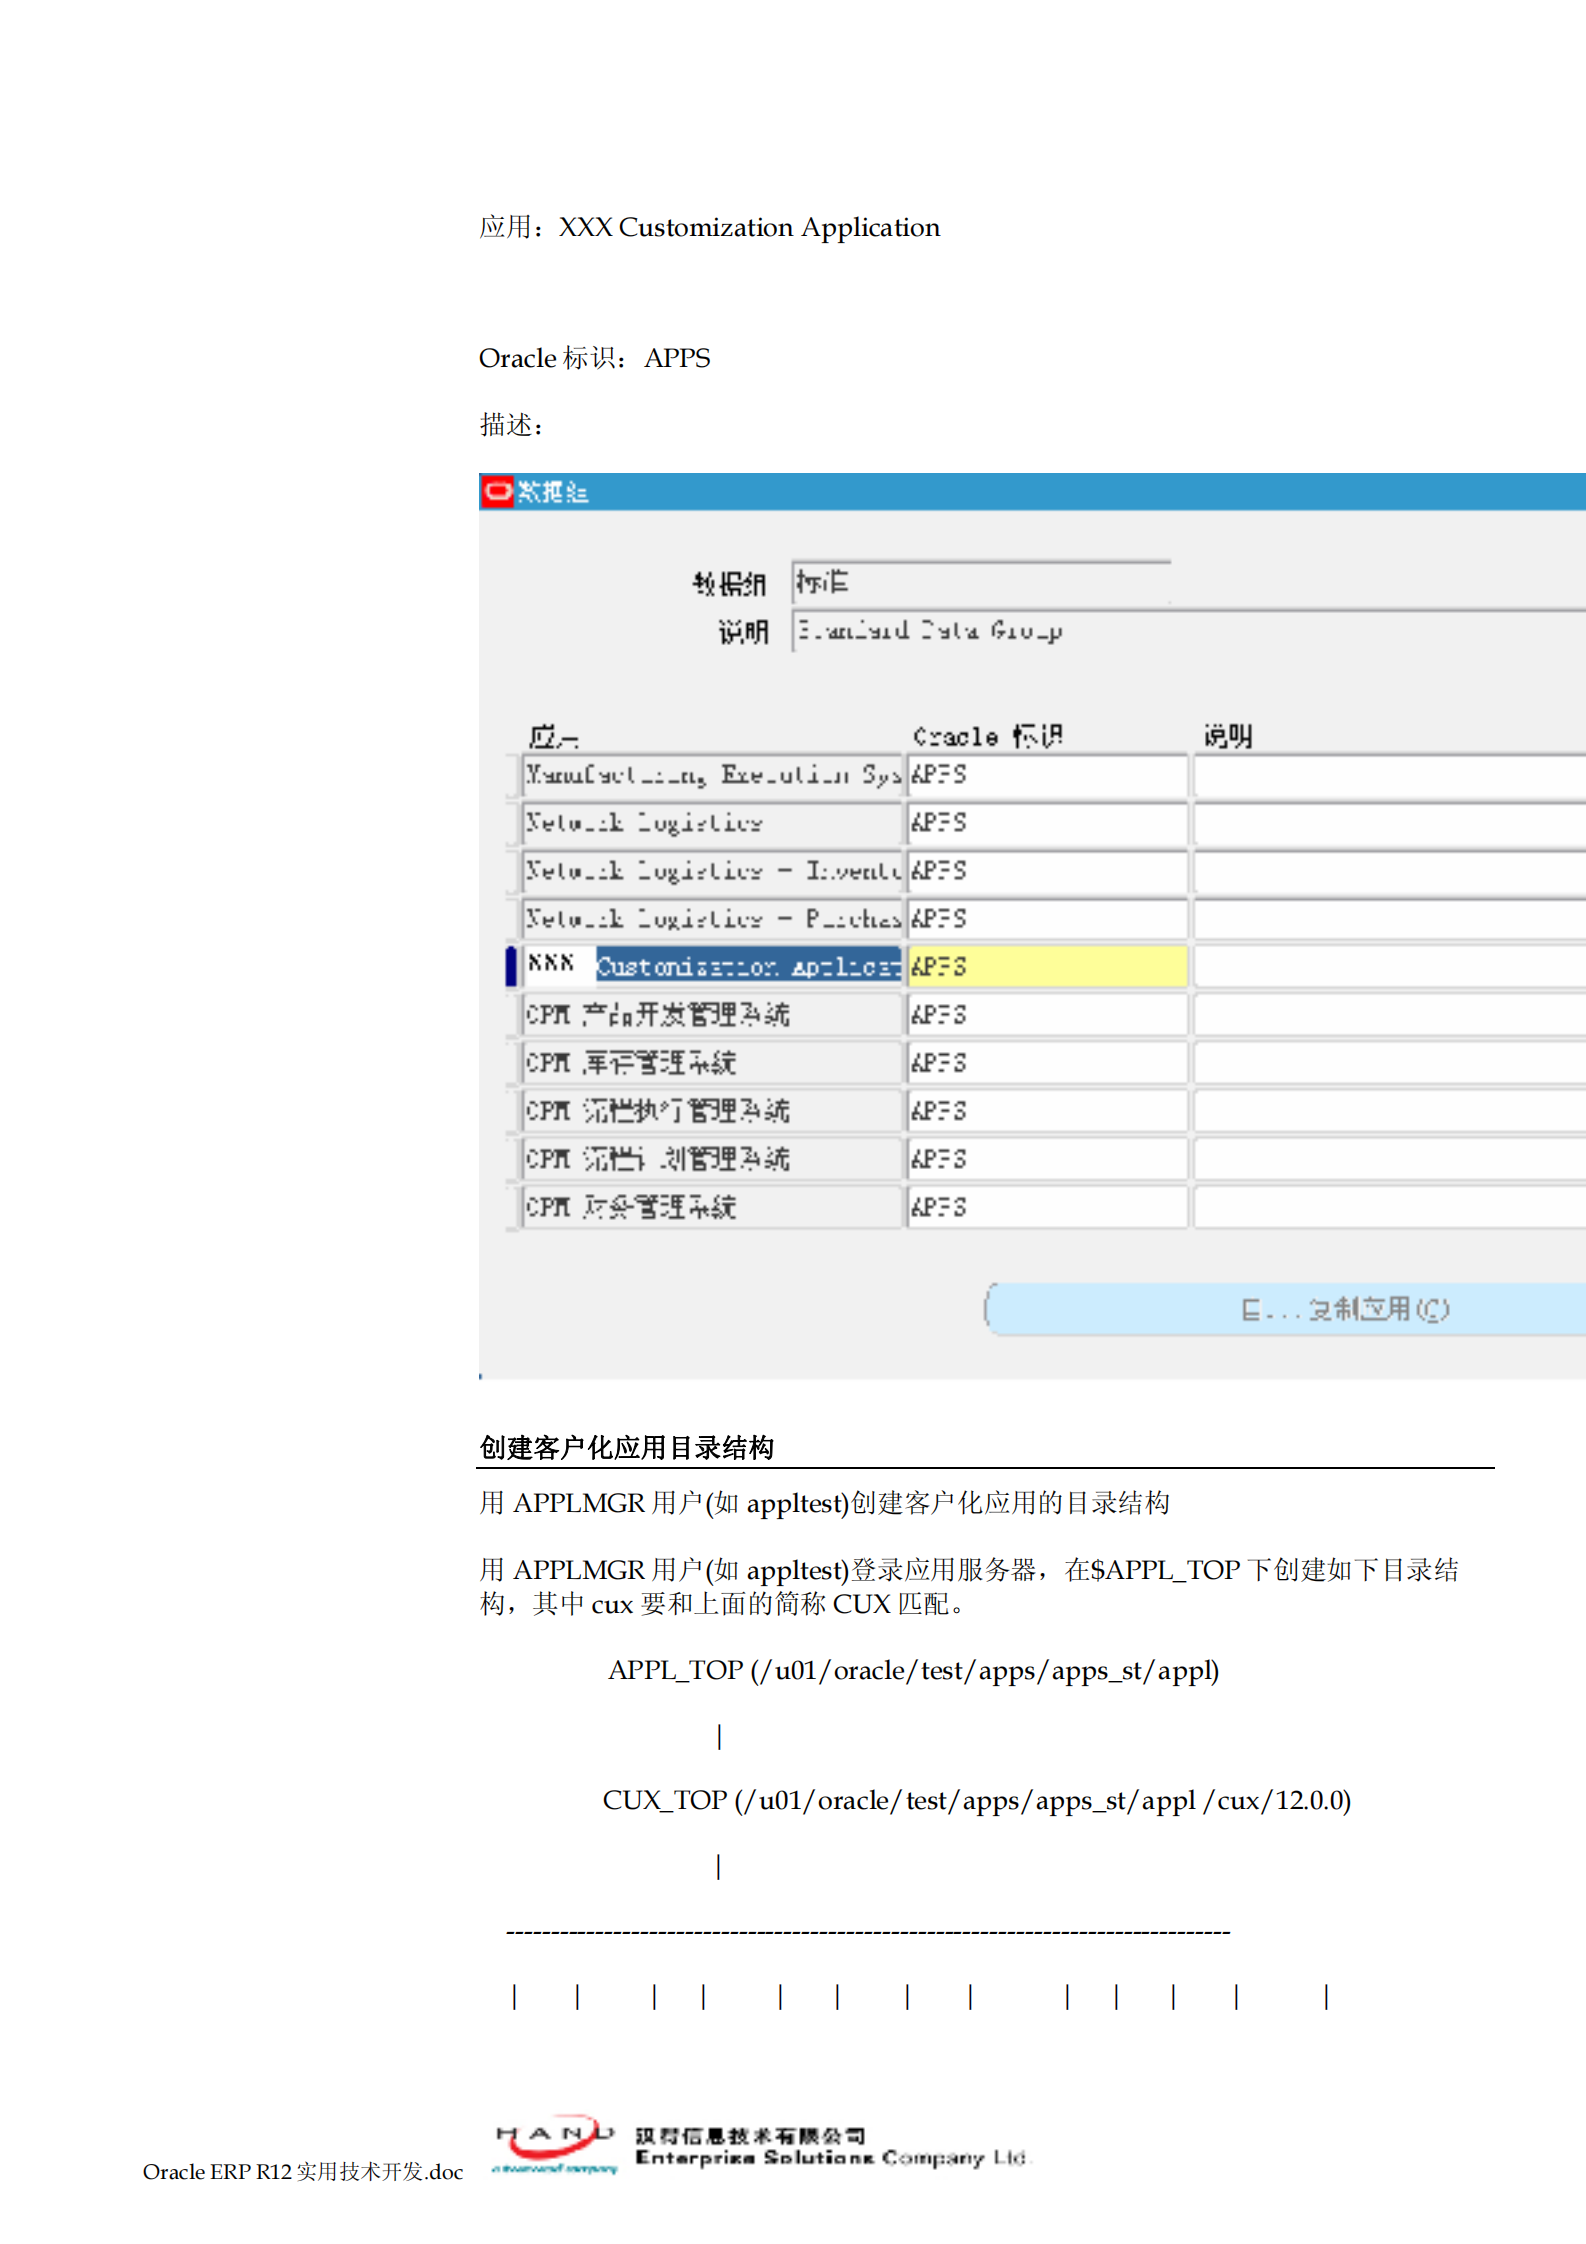Image resolution: width=1586 pixels, height=2244 pixels.
Task: Click the red Oracle icon in the form title bar
Action: 497,492
